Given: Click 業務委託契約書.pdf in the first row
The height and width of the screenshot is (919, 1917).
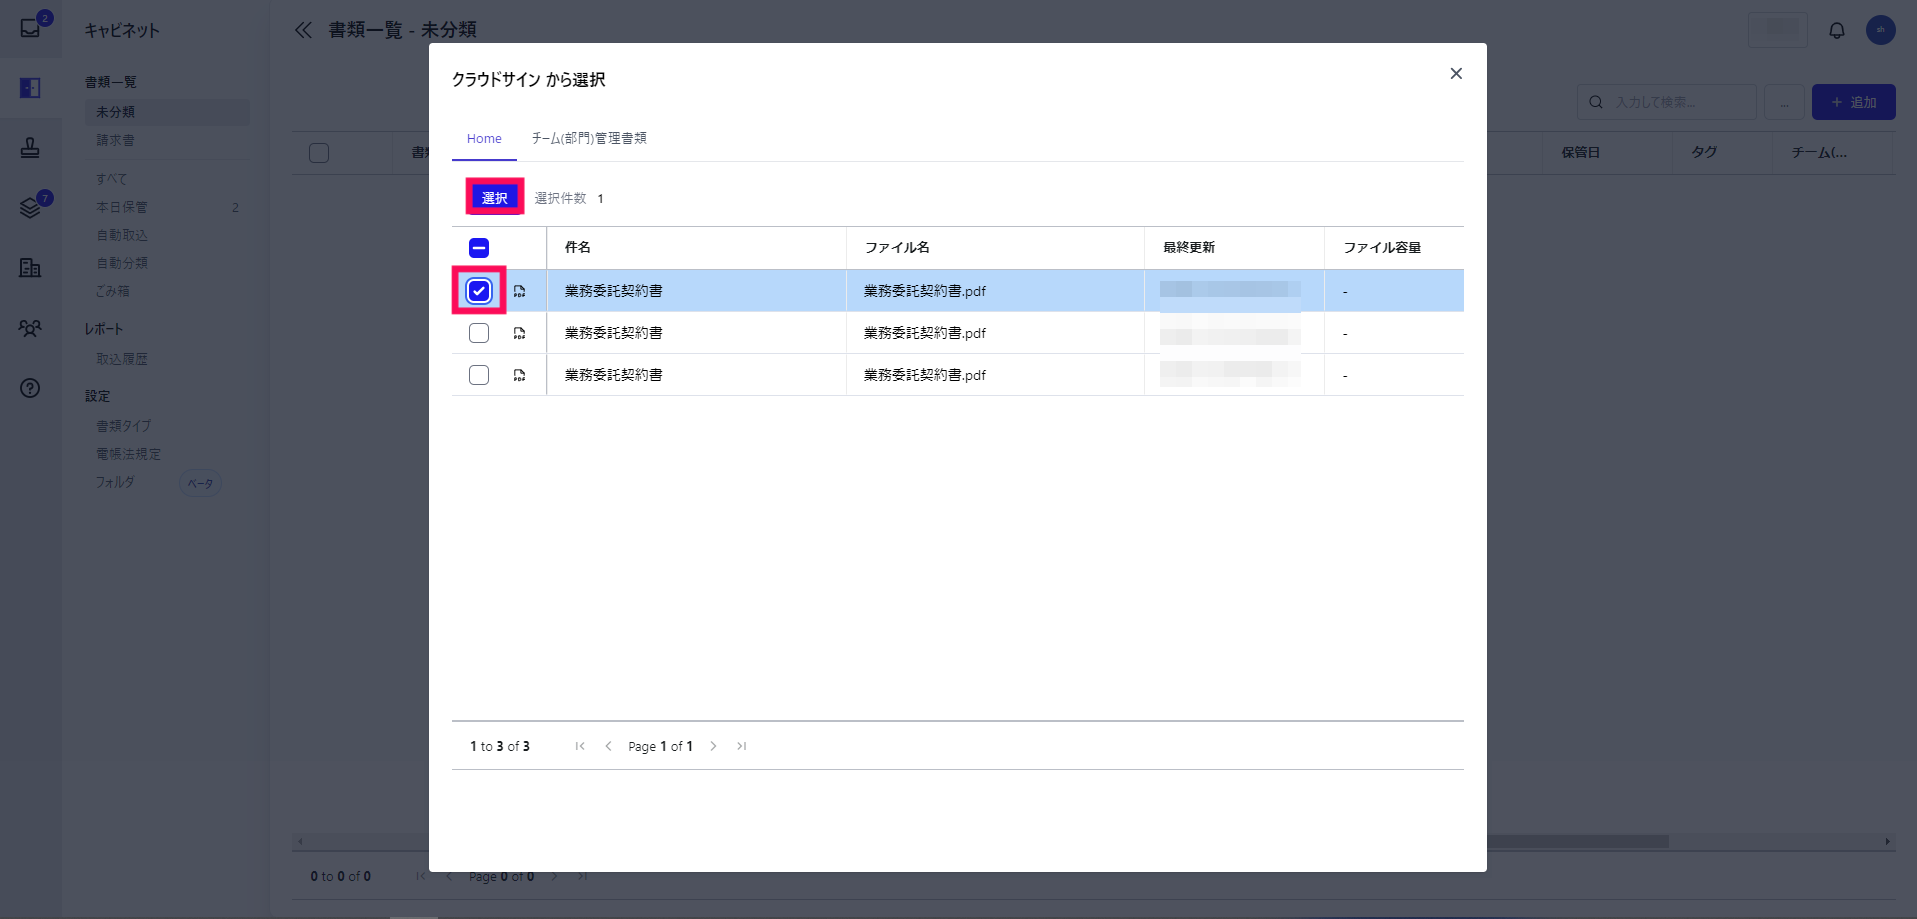Looking at the screenshot, I should click(925, 291).
